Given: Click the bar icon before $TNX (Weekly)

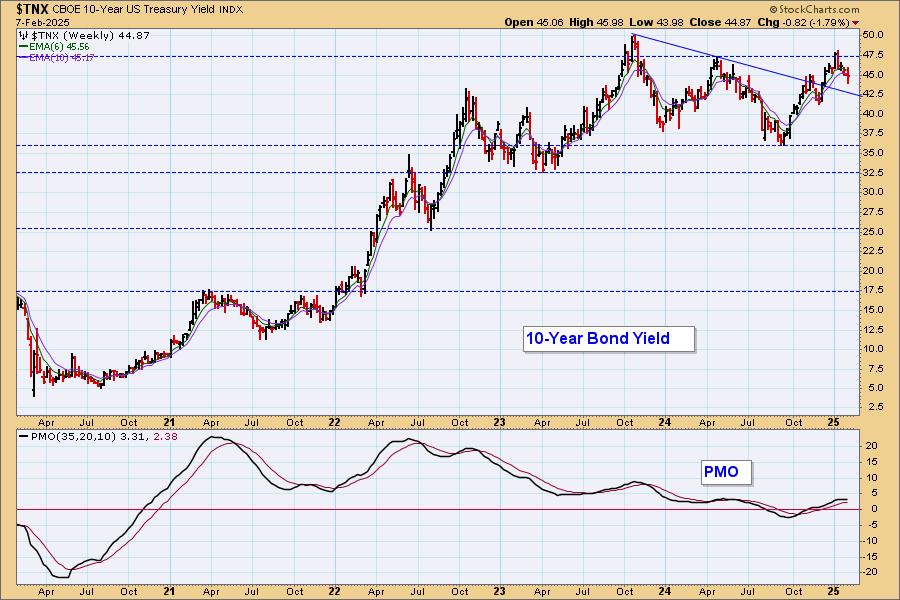Looking at the screenshot, I should point(23,36).
